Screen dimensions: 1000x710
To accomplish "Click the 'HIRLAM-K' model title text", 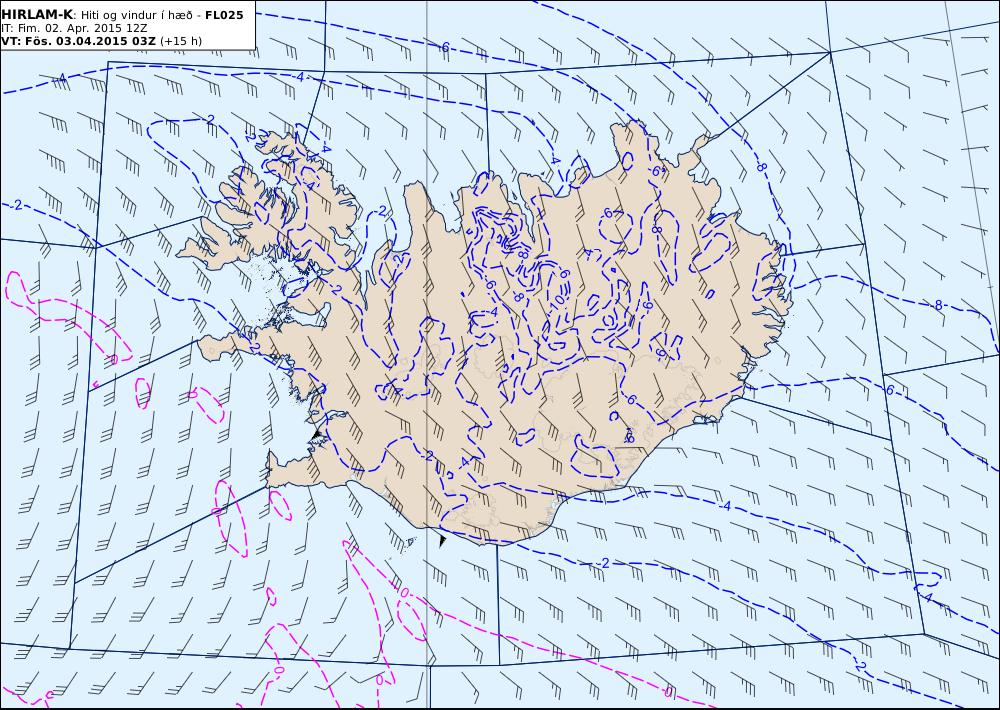I will coord(37,14).
